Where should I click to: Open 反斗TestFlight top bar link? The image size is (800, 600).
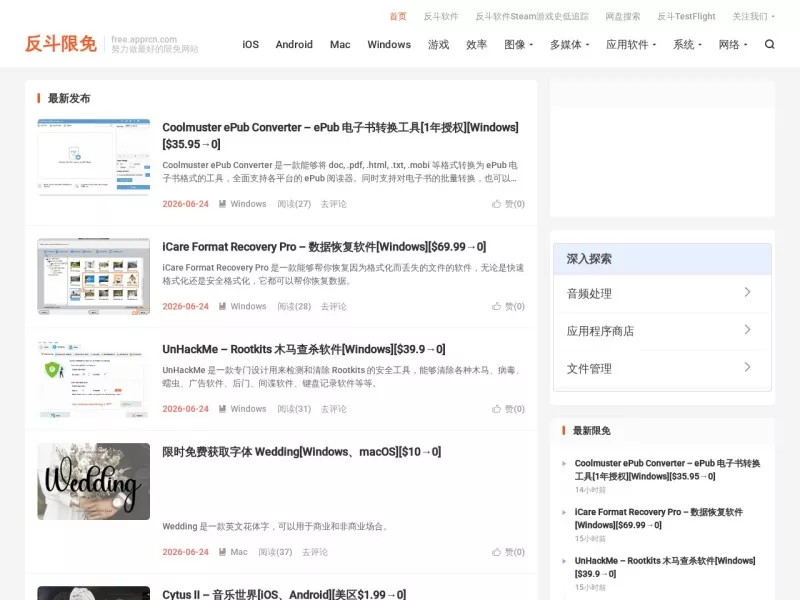coord(686,16)
